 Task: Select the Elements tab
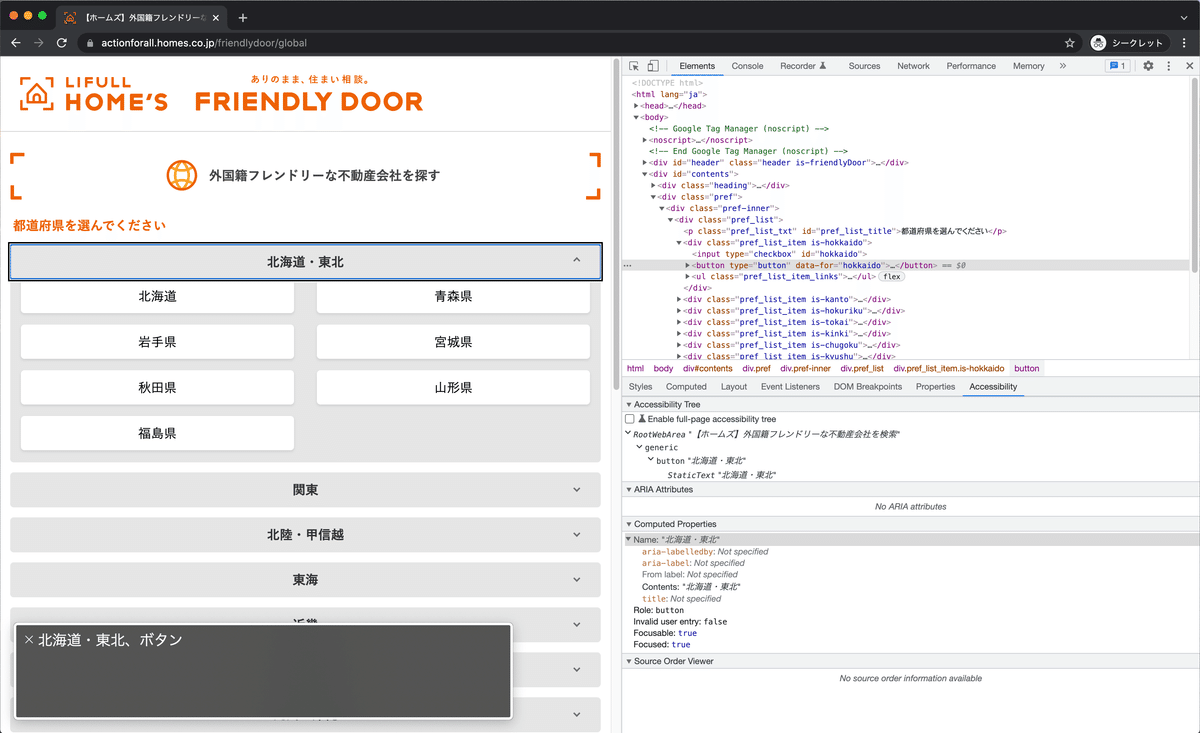[x=697, y=66]
